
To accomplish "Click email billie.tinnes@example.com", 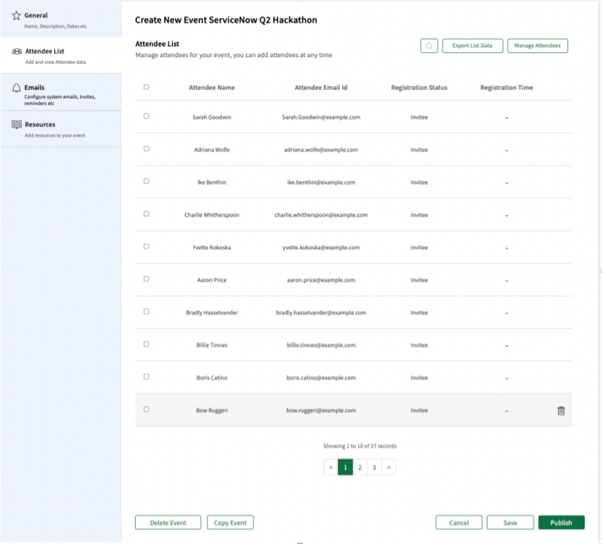I will pos(321,345).
